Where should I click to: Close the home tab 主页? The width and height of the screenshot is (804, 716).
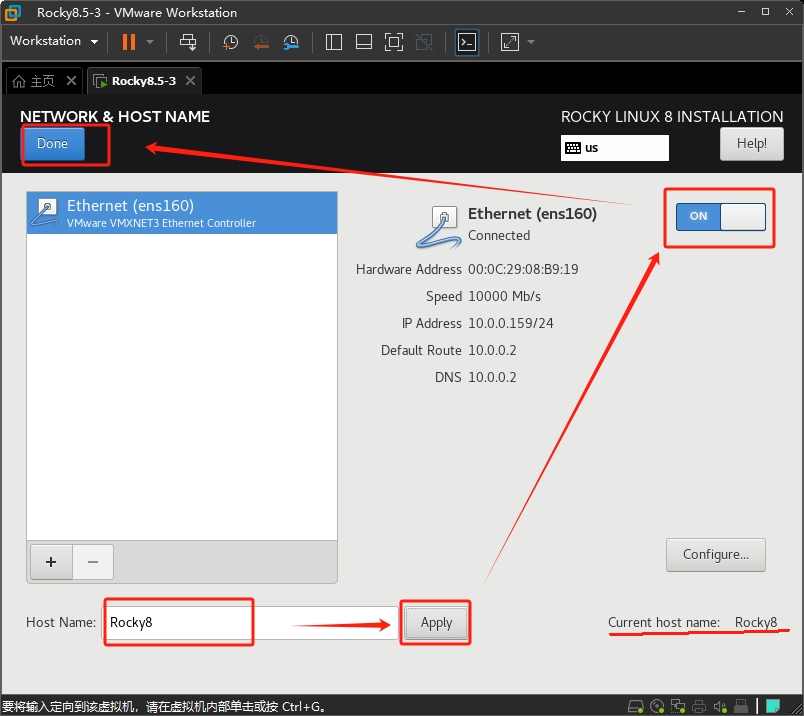pos(71,81)
